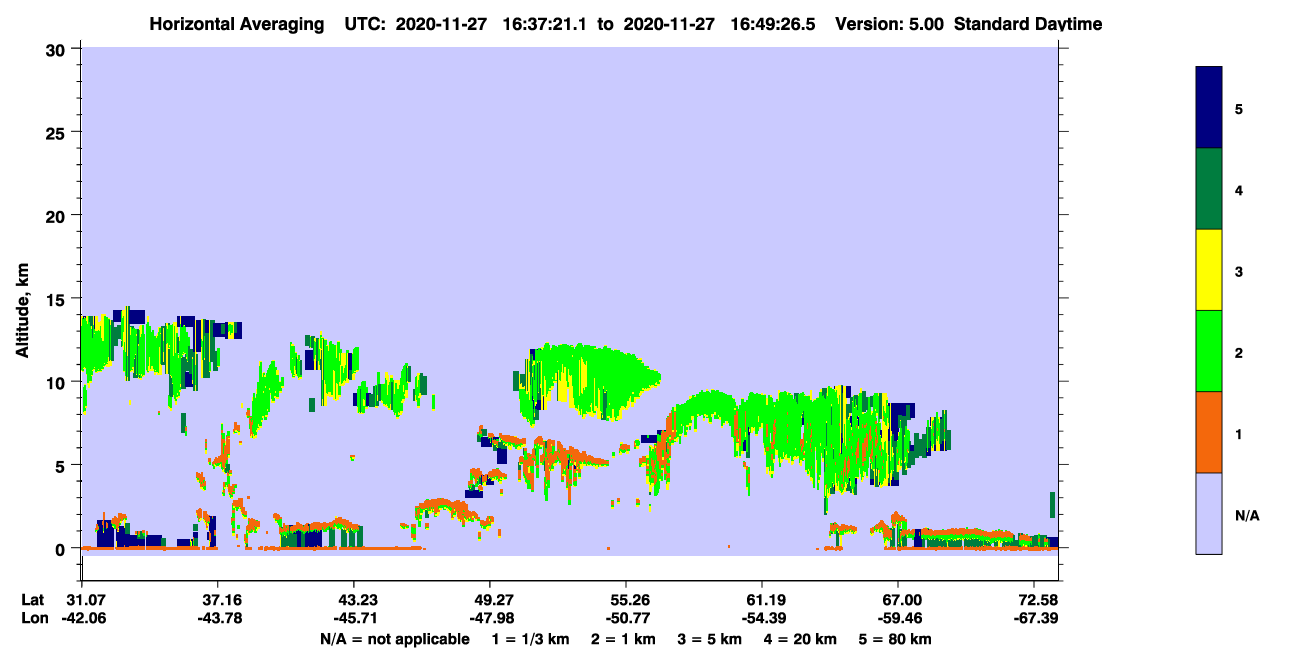
Task: Click the dark blue 5 color swatch
Action: pos(1209,107)
